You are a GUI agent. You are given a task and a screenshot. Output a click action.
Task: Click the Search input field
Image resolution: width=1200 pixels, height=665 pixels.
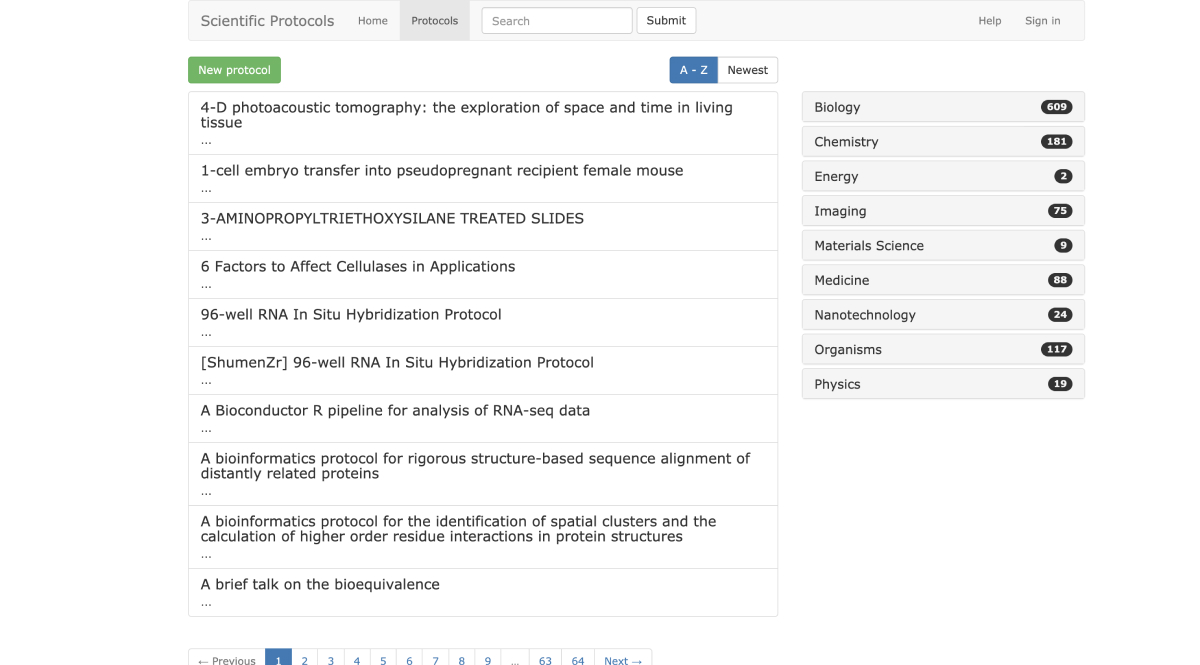click(x=556, y=21)
